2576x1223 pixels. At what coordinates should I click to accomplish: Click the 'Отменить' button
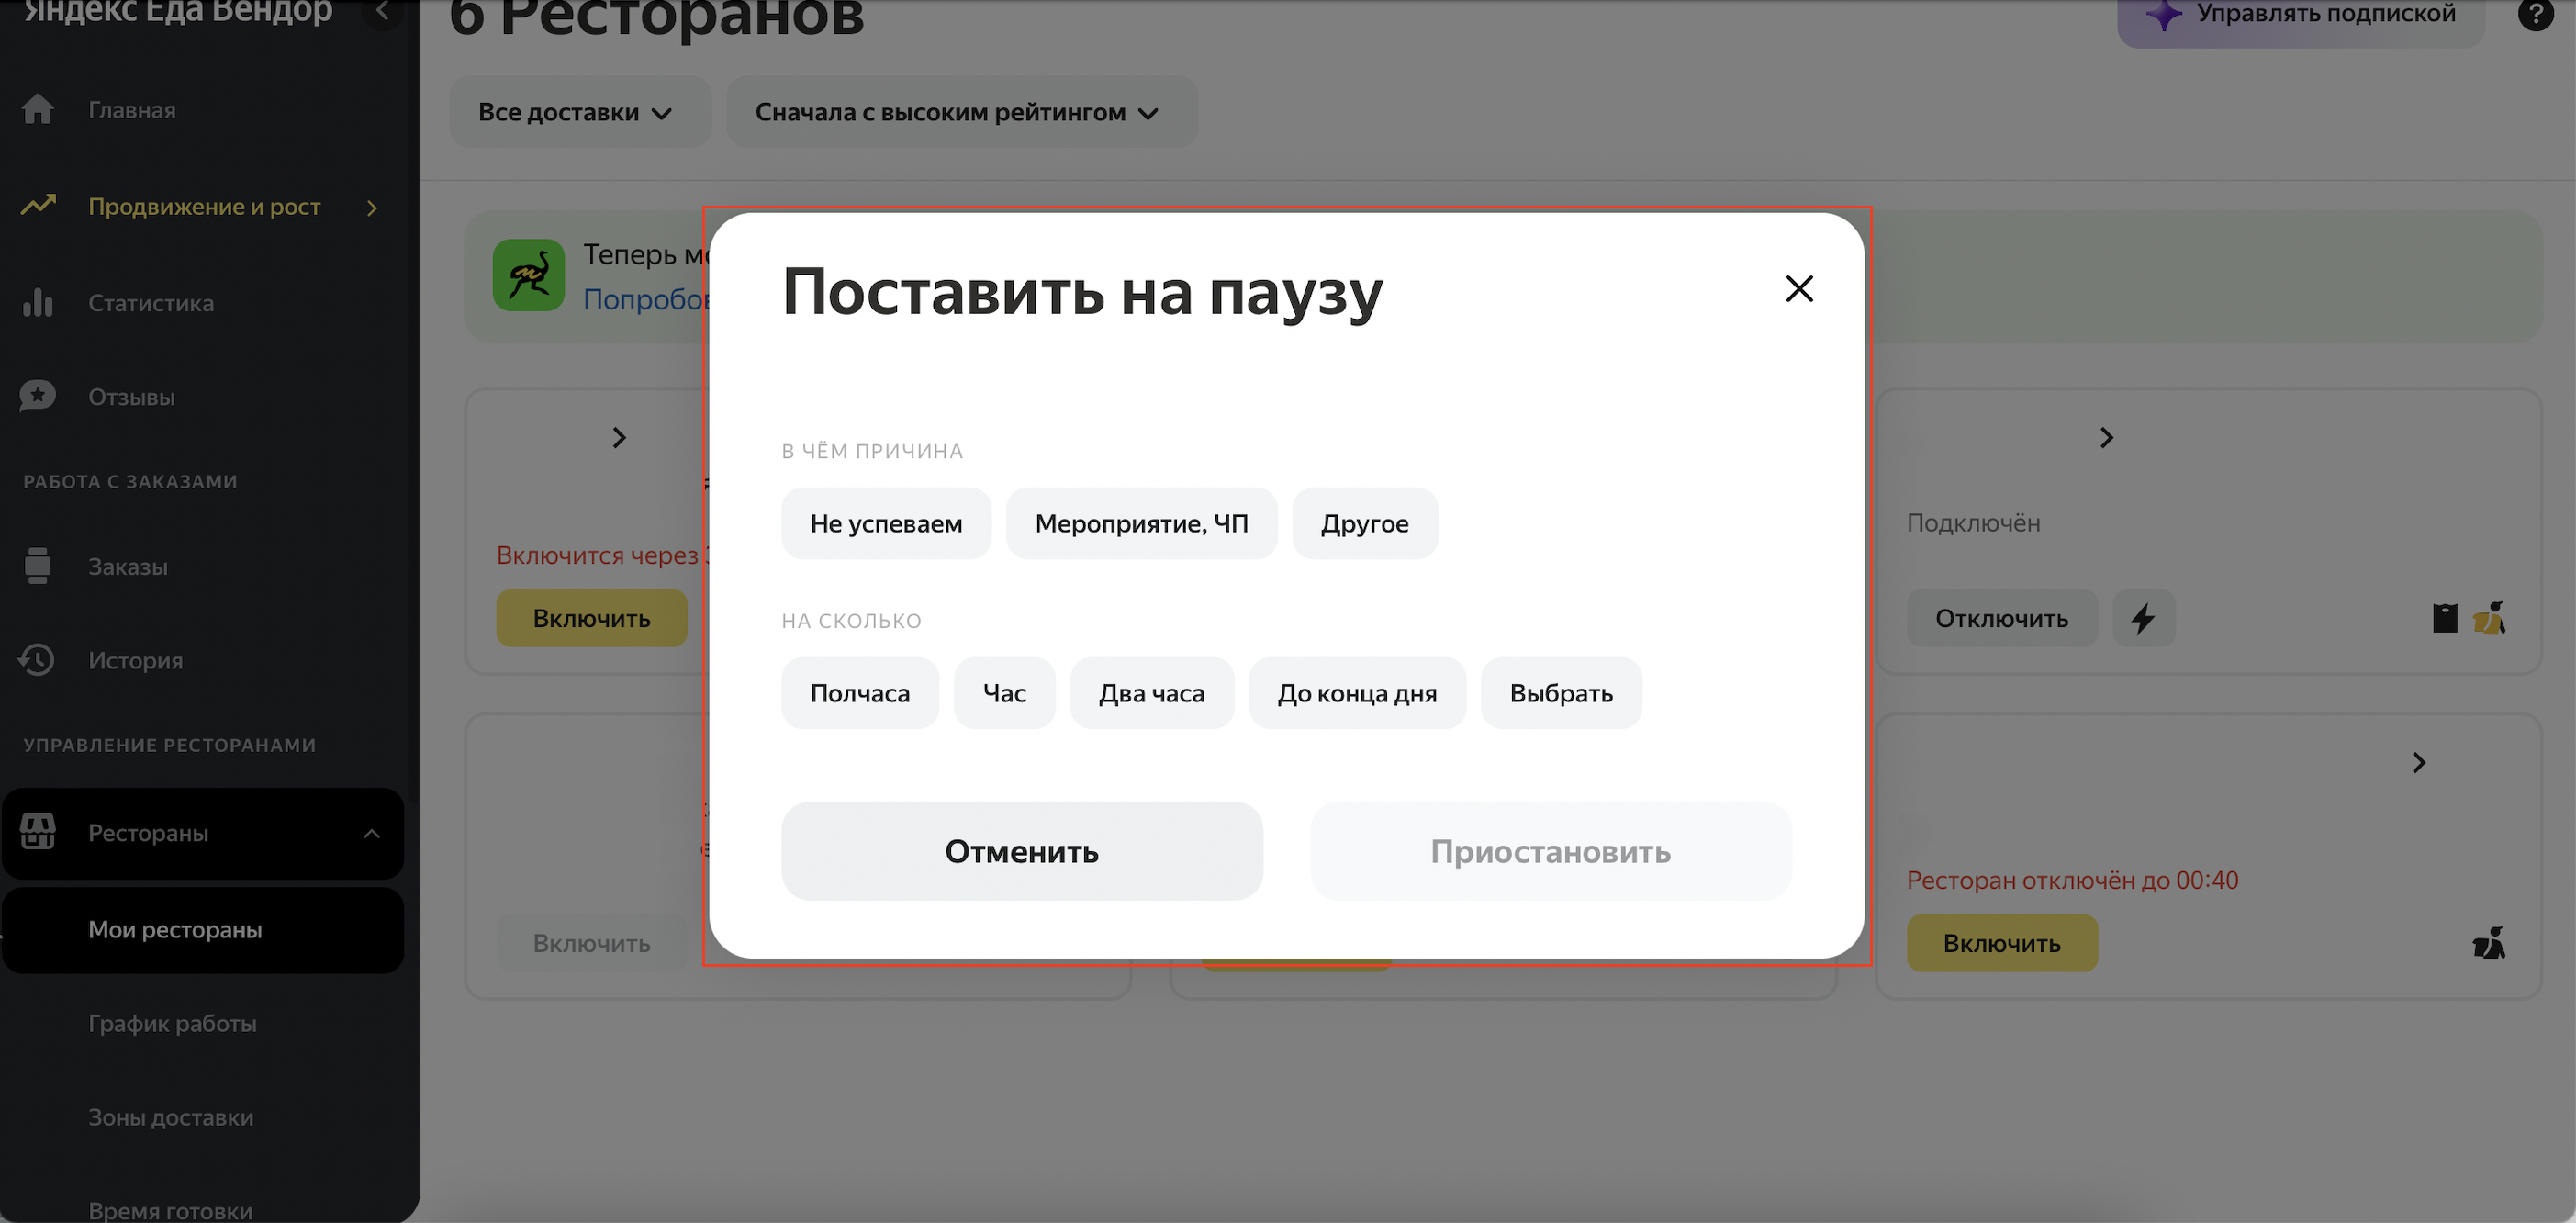point(1022,851)
